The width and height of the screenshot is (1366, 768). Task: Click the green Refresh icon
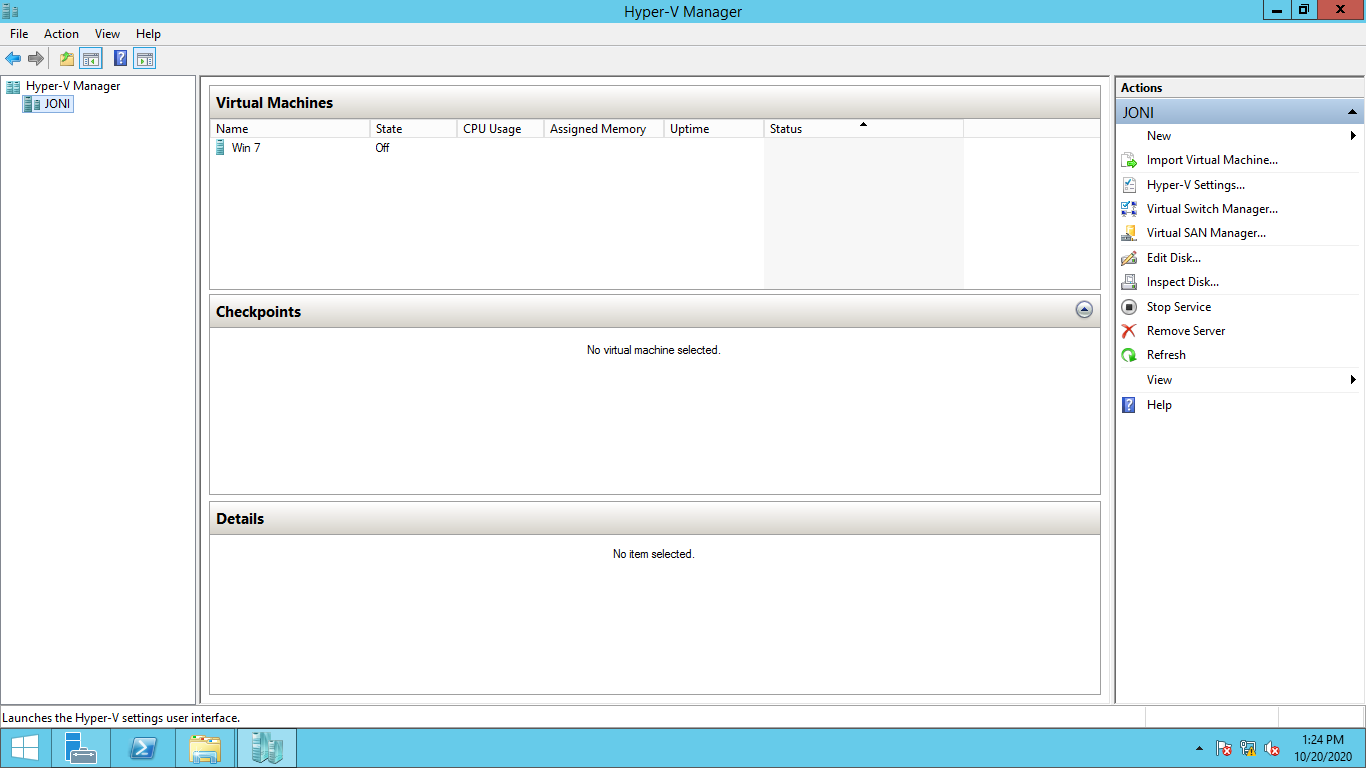click(1129, 355)
